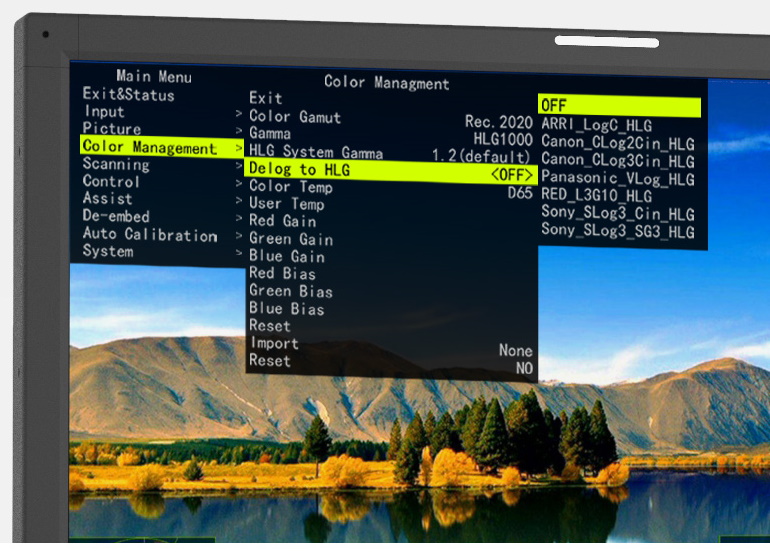Select the Color Gamut setting
The image size is (770, 559).
[x=295, y=116]
